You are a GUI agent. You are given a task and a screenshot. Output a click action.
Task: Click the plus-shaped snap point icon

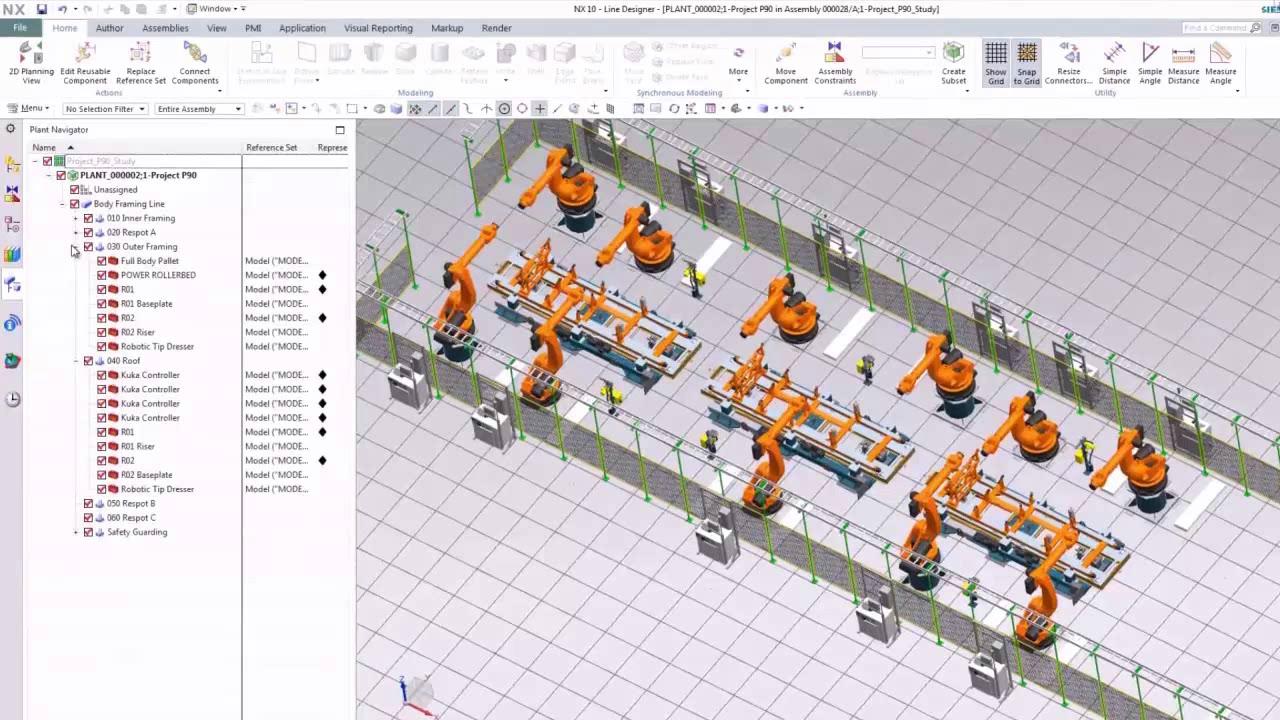pos(540,108)
